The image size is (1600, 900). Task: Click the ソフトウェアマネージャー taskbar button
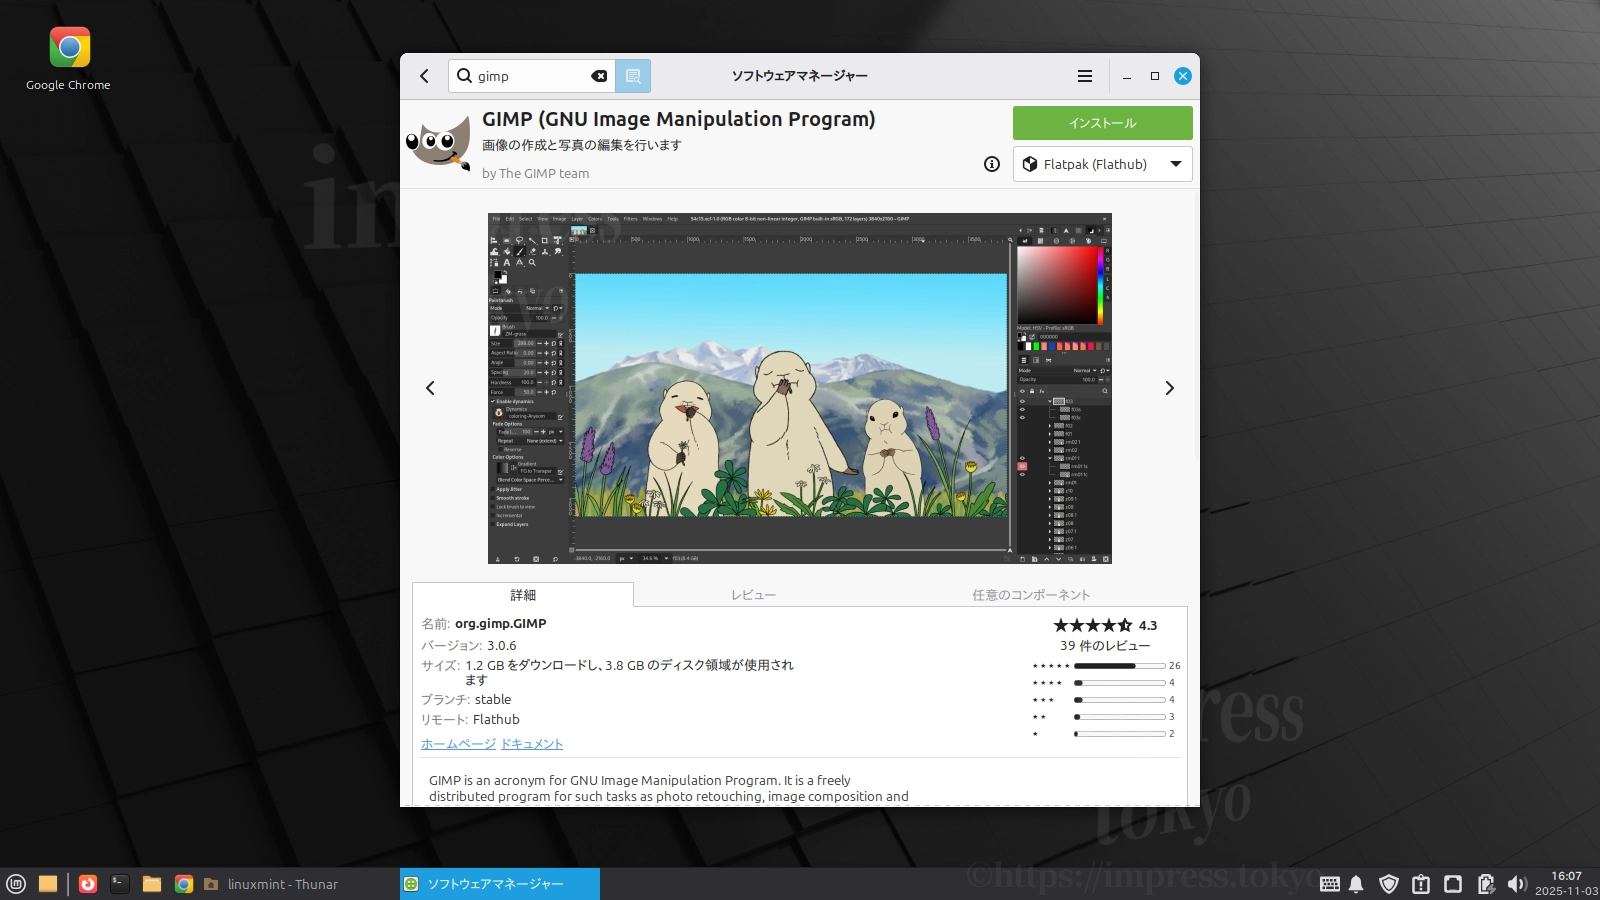tap(500, 884)
